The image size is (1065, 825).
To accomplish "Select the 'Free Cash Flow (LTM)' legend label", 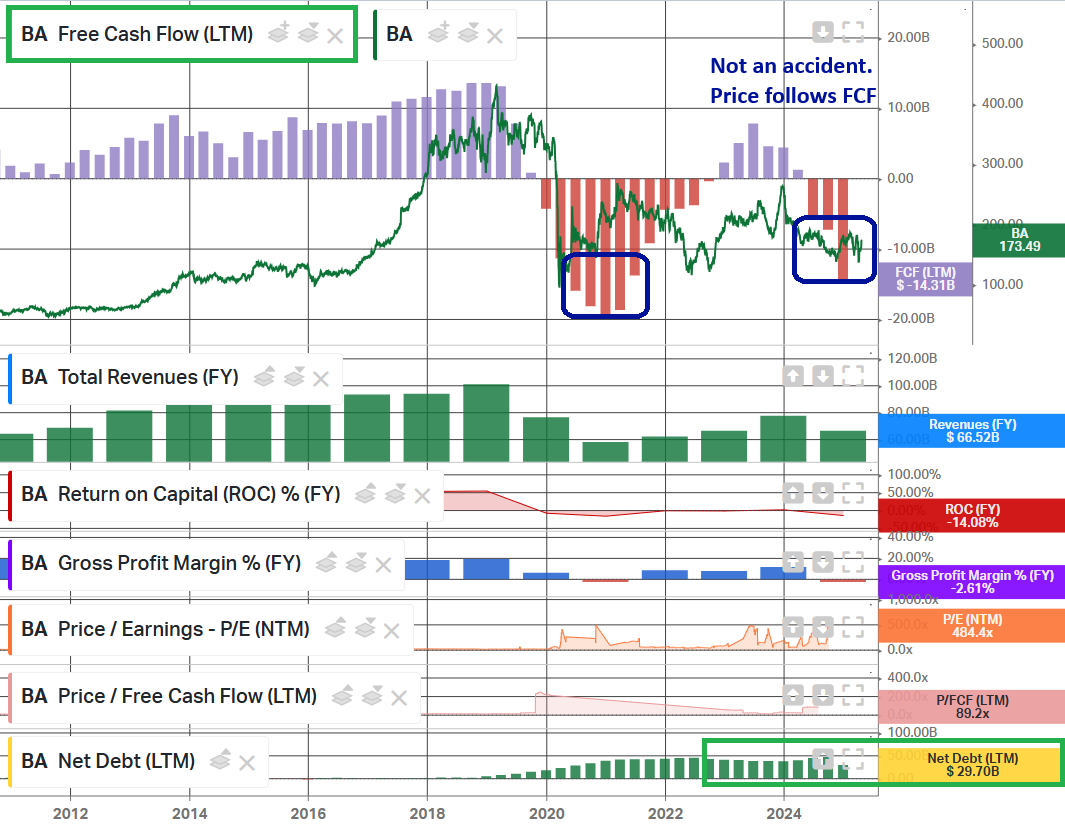I will 156,34.
